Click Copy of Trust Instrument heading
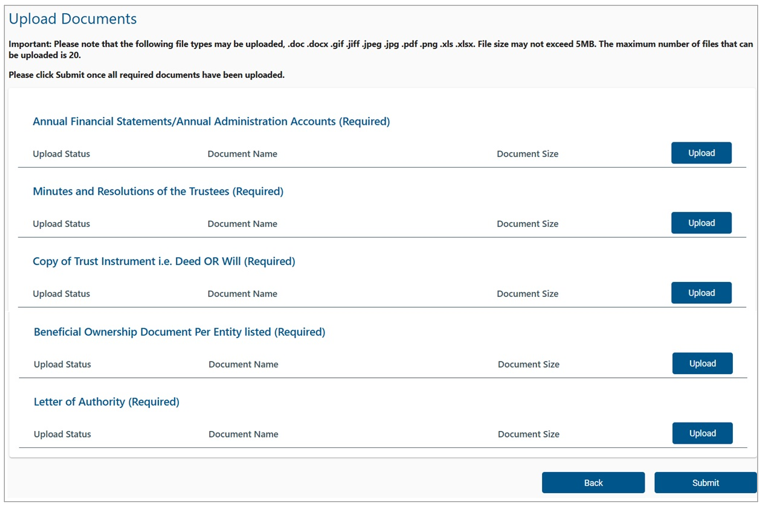The height and width of the screenshot is (507, 760). 164,261
